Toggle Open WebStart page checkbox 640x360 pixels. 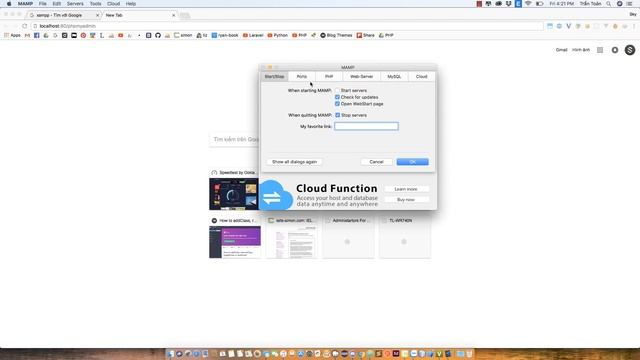pos(337,104)
